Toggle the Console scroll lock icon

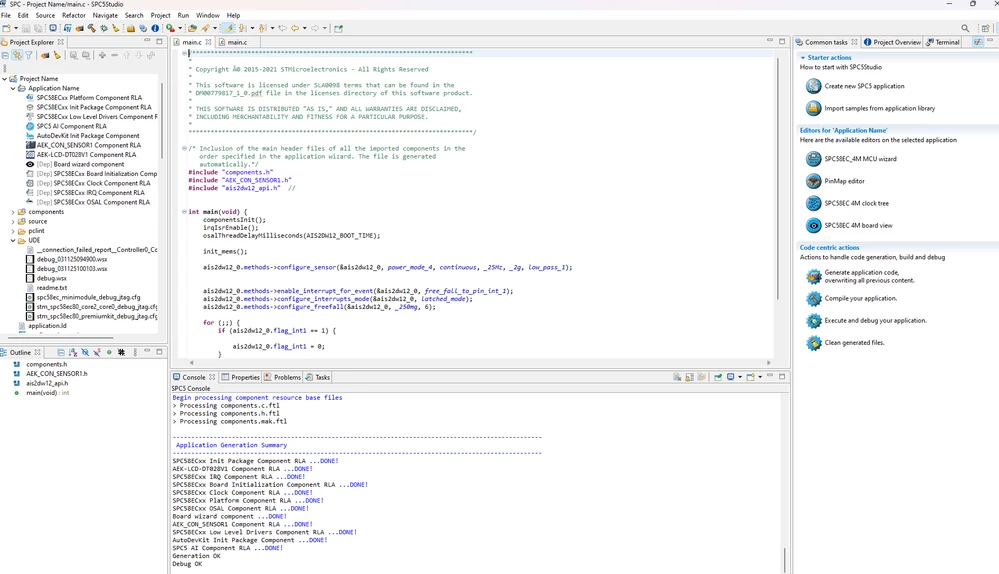tap(689, 377)
